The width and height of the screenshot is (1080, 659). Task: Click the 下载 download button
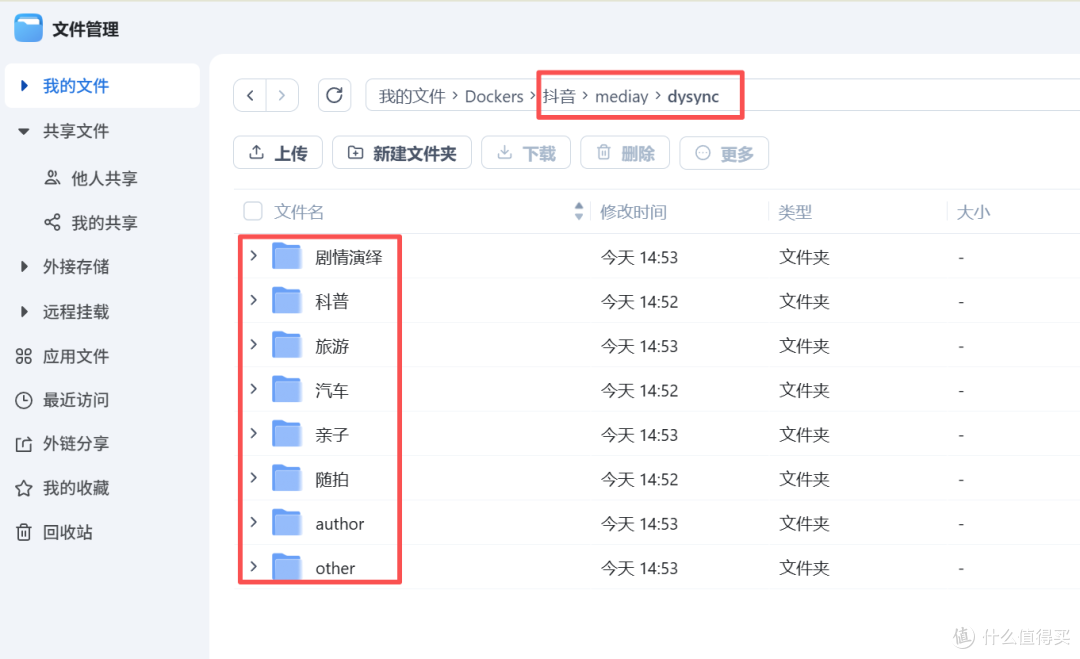tap(526, 153)
